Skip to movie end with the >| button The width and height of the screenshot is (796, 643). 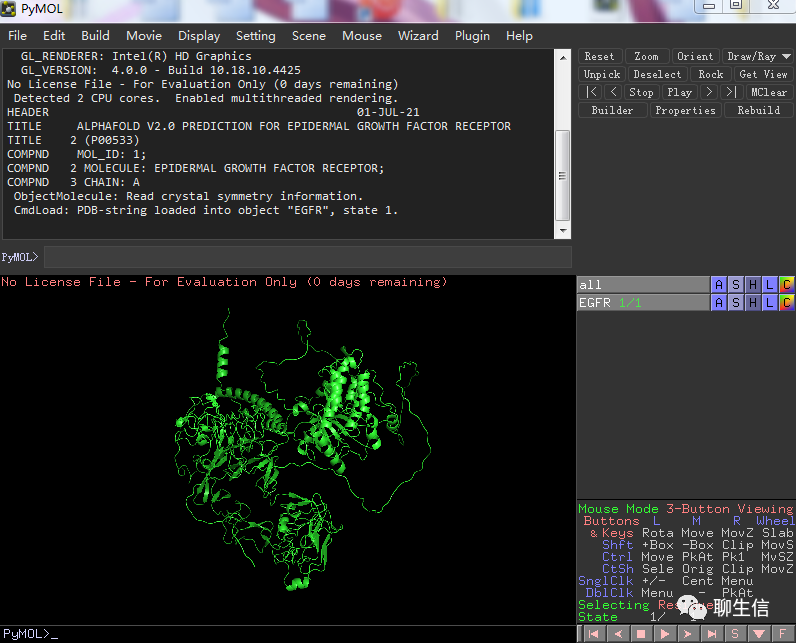click(731, 92)
